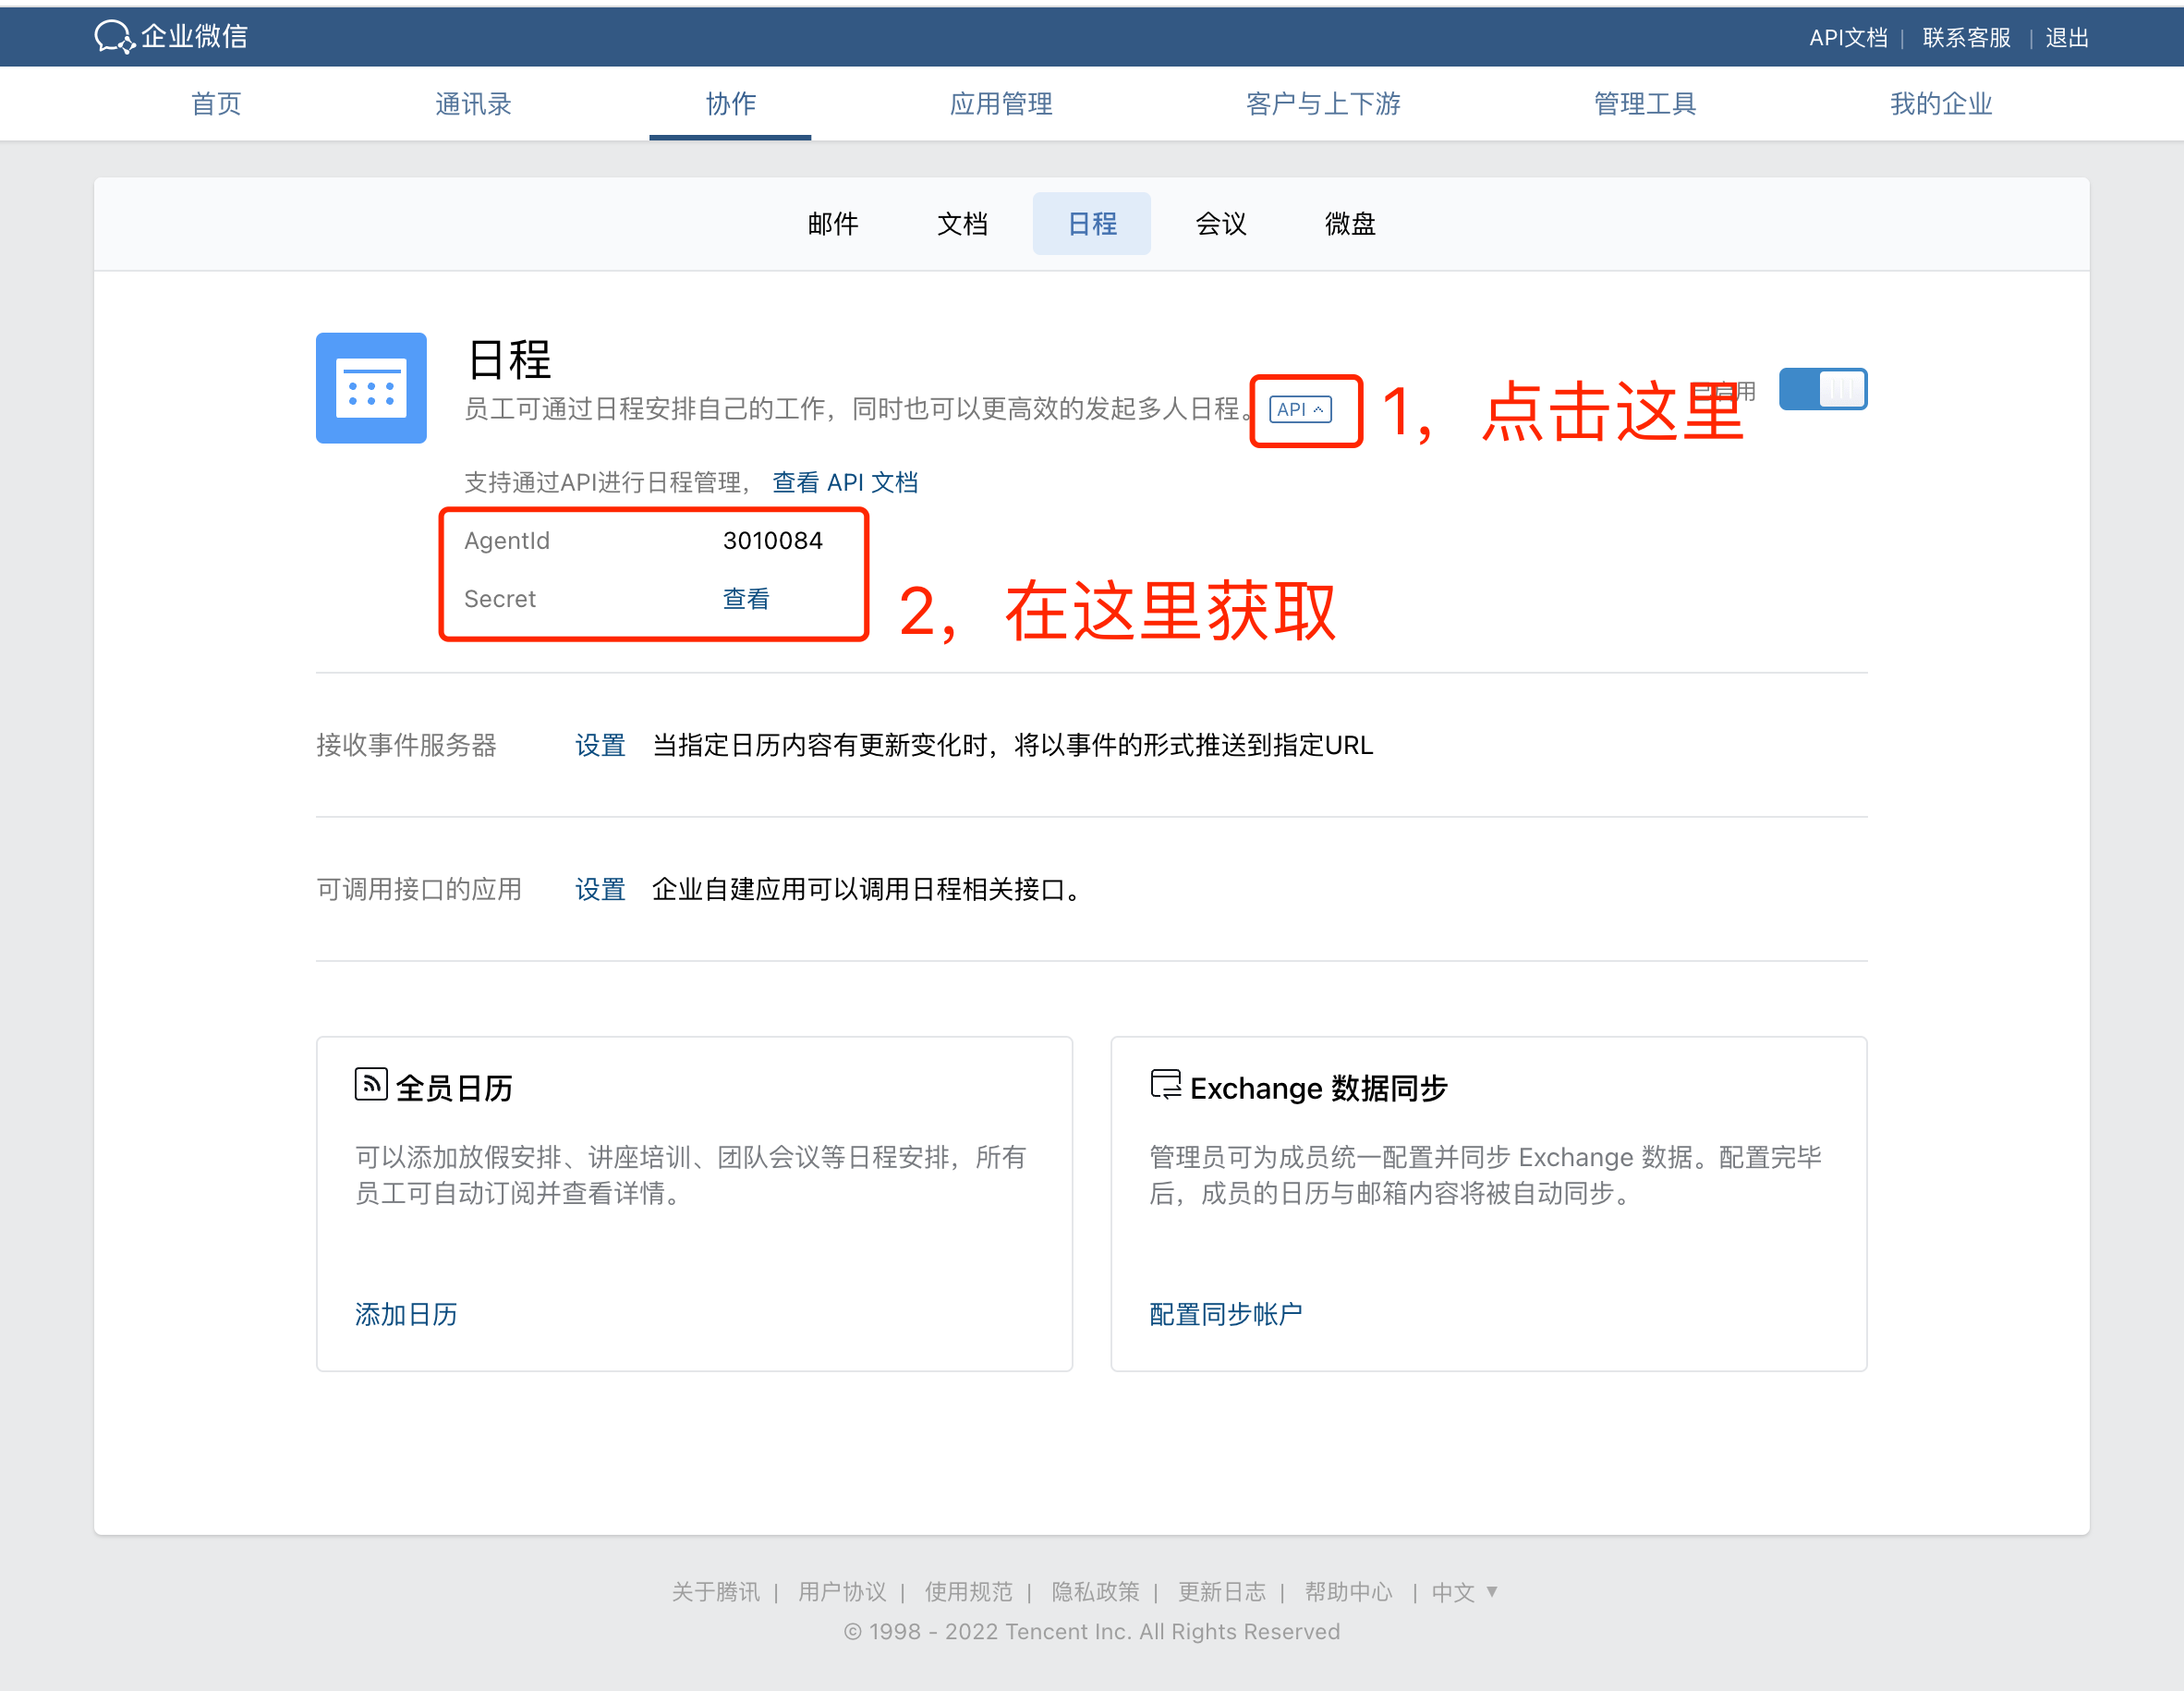Click the 全员日历 feed icon
The image size is (2184, 1691).
tap(371, 1084)
